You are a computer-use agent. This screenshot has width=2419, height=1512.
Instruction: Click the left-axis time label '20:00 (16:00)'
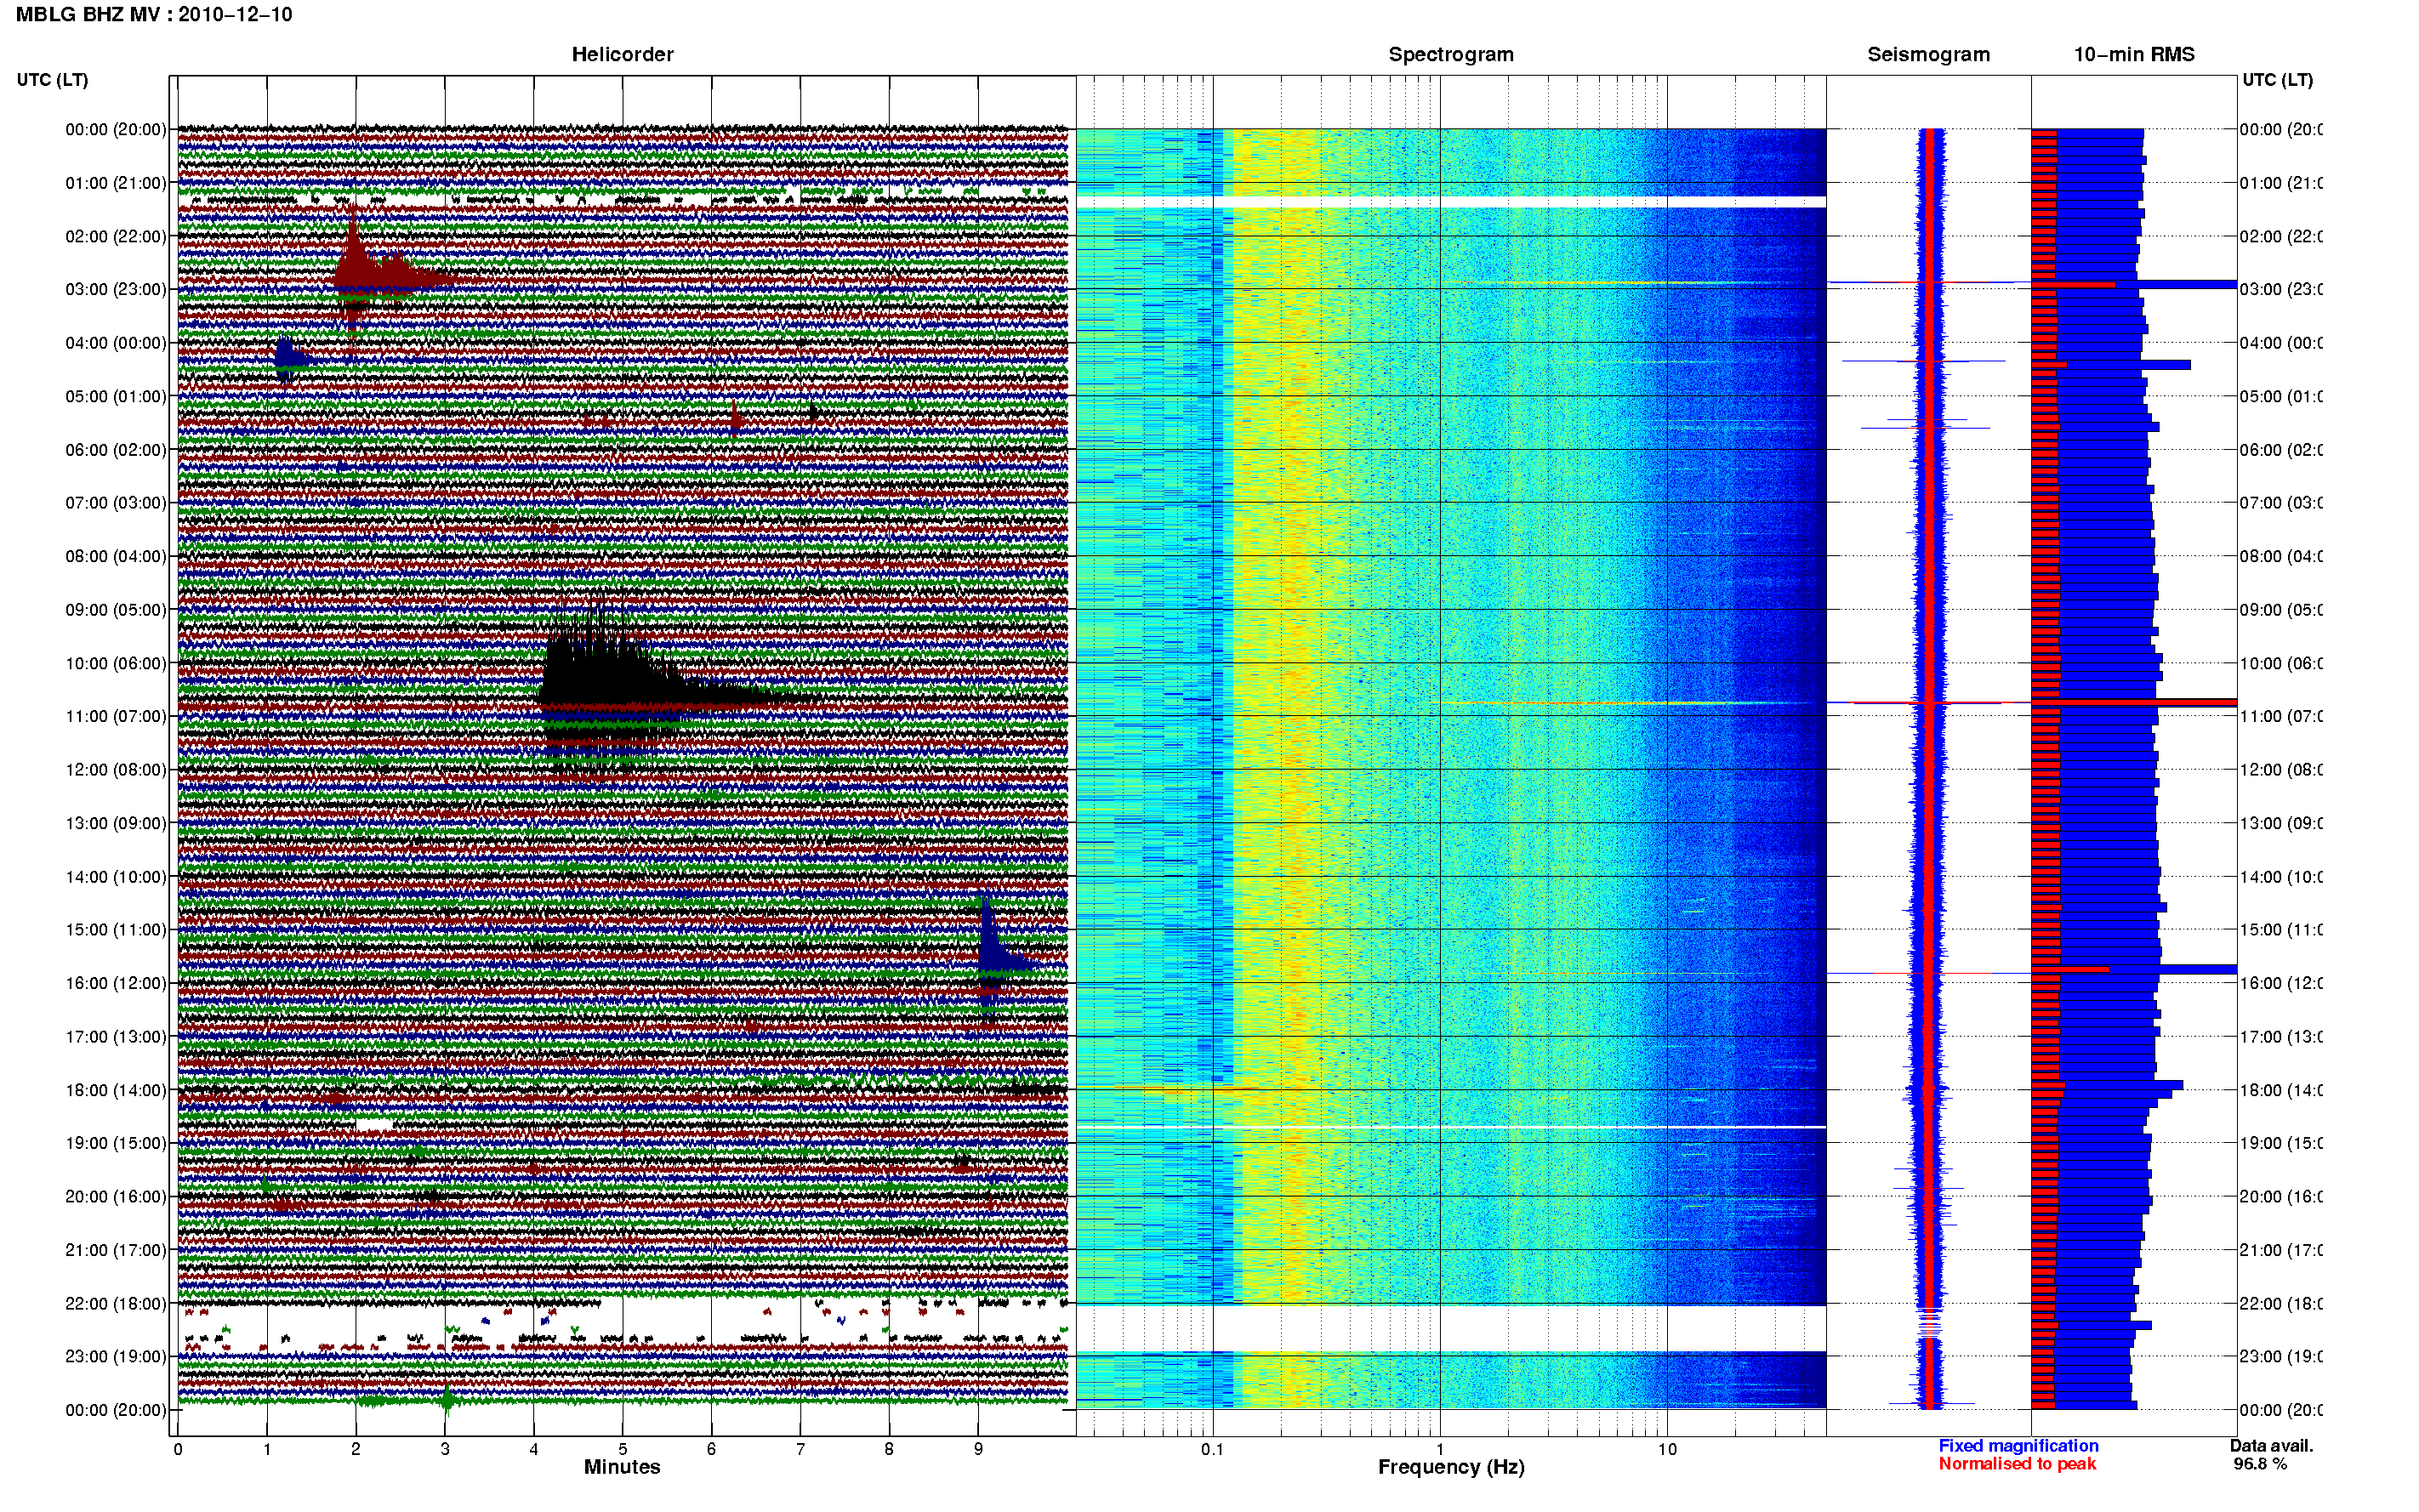click(116, 1196)
